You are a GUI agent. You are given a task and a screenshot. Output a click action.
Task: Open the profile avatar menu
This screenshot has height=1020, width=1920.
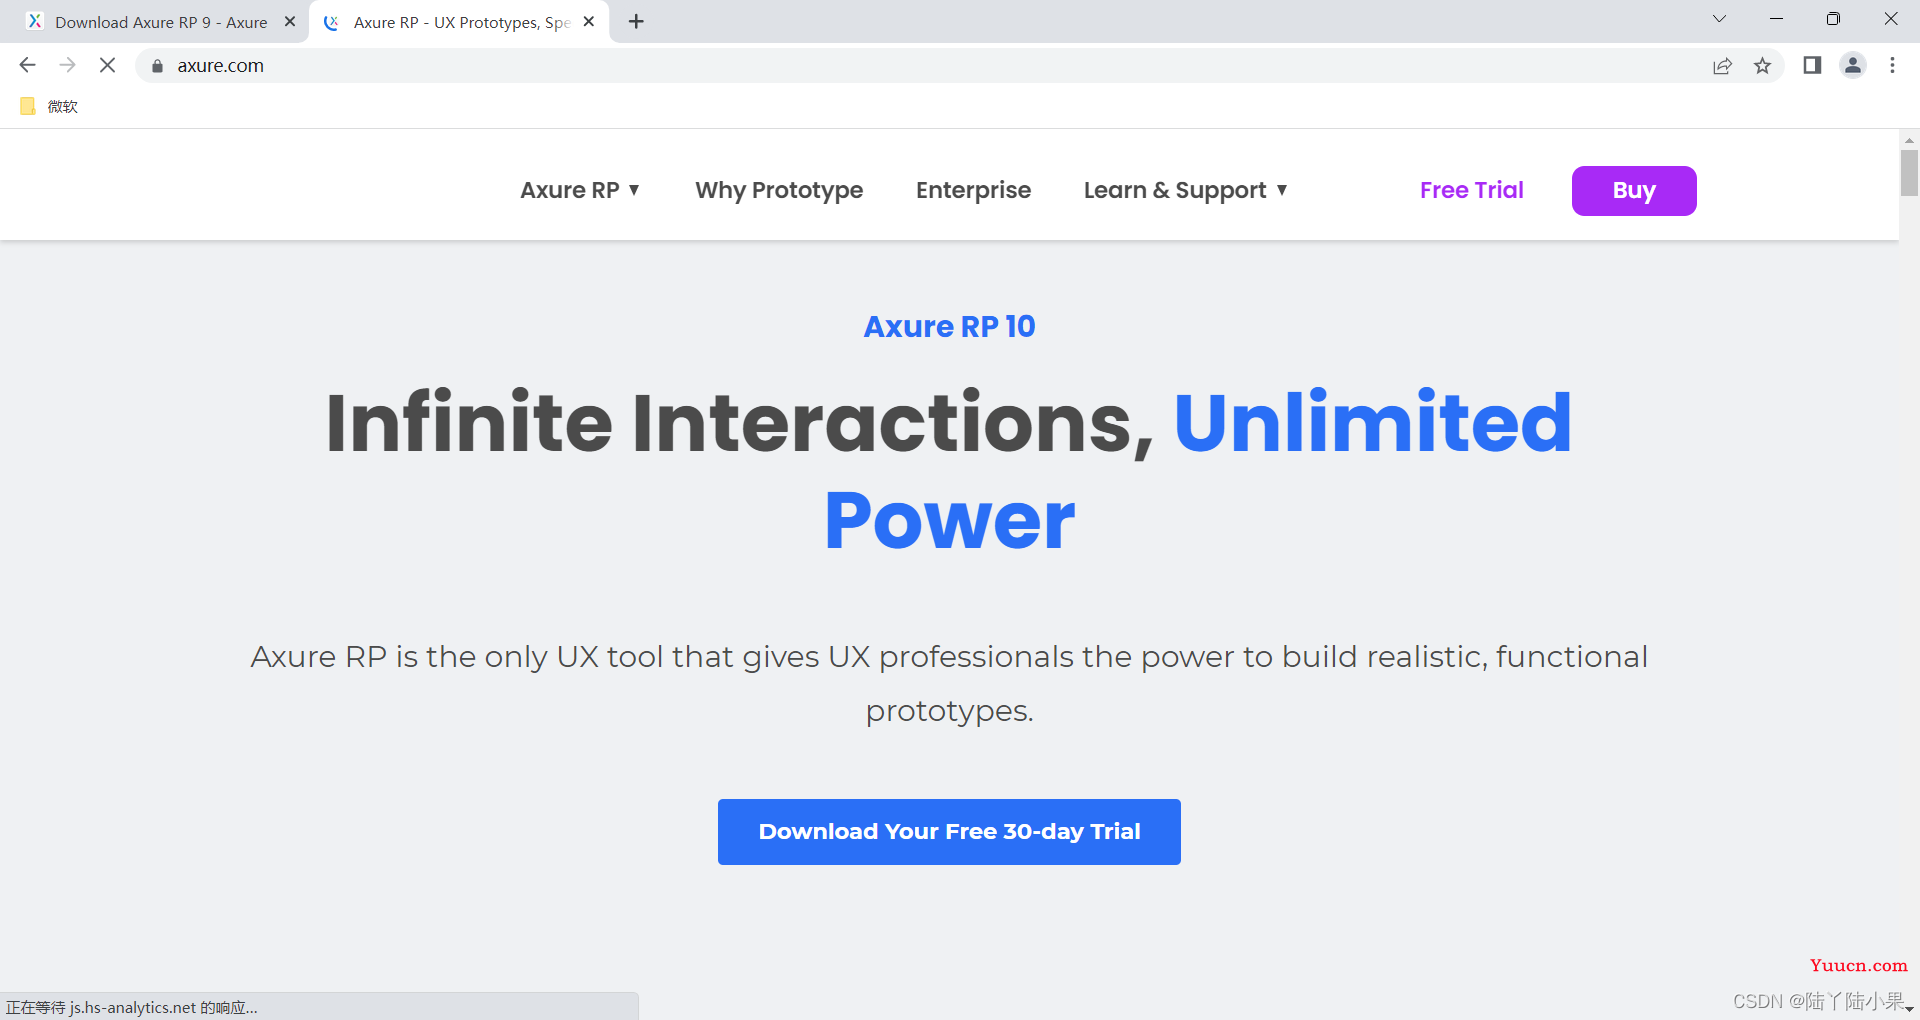pos(1853,65)
